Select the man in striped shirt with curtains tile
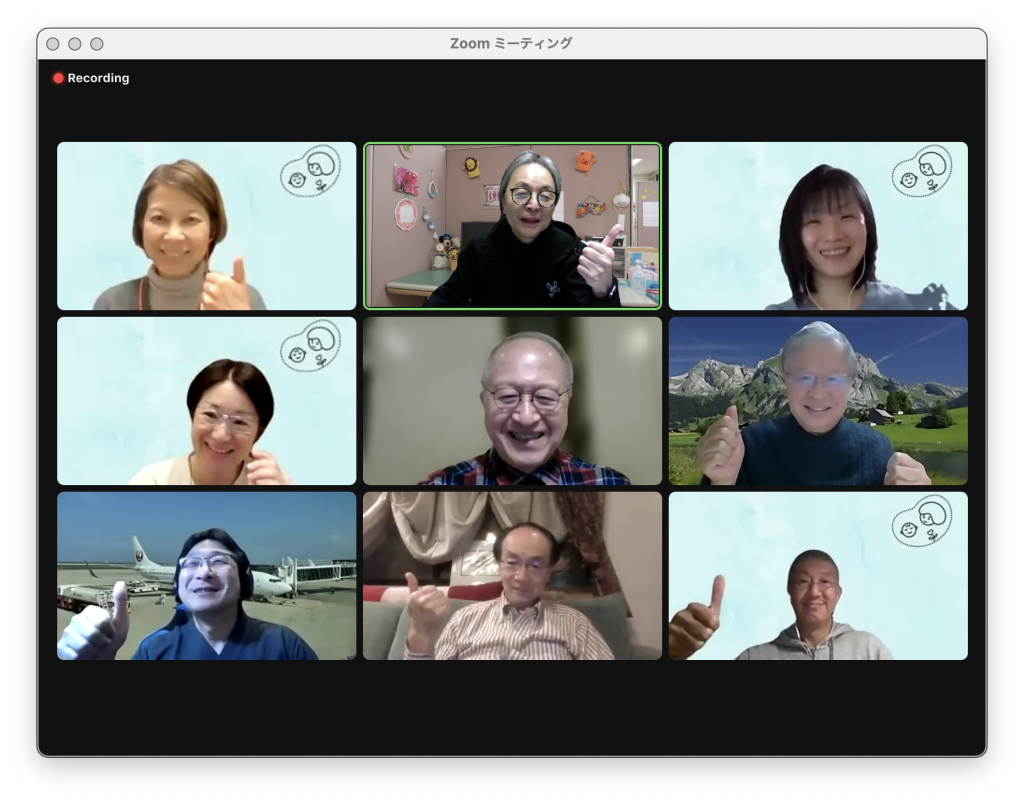The image size is (1024, 803). click(x=512, y=576)
